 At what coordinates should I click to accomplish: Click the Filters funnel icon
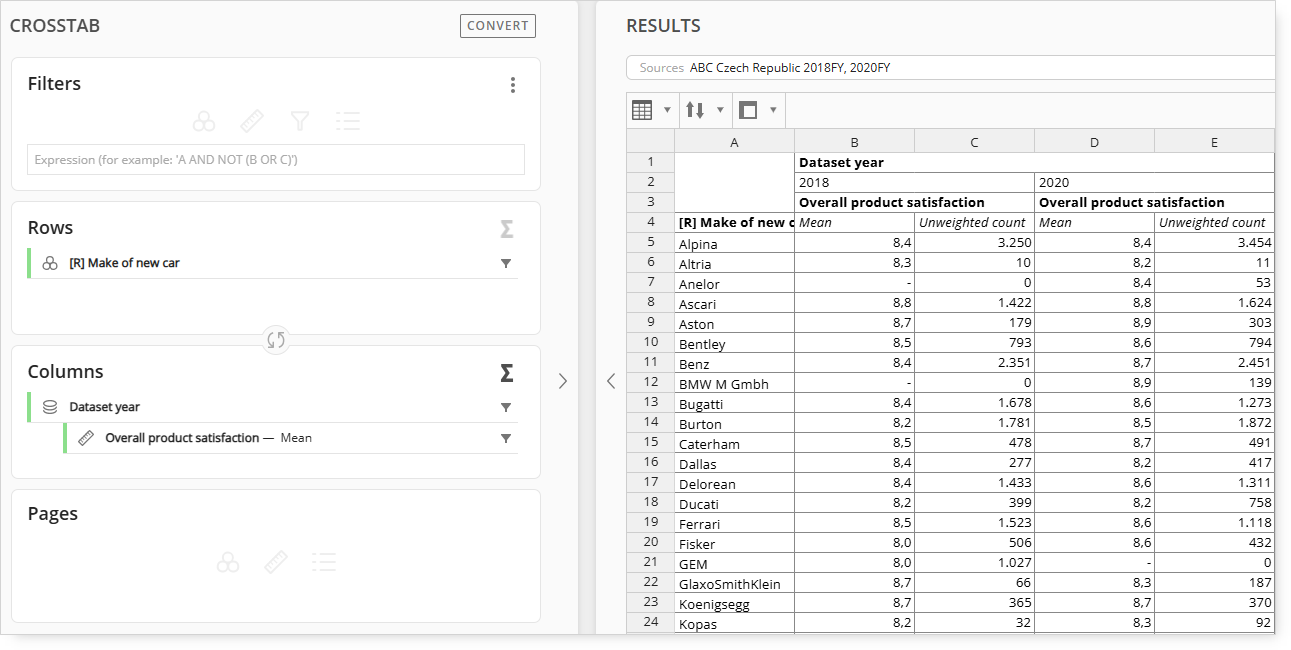coord(299,122)
